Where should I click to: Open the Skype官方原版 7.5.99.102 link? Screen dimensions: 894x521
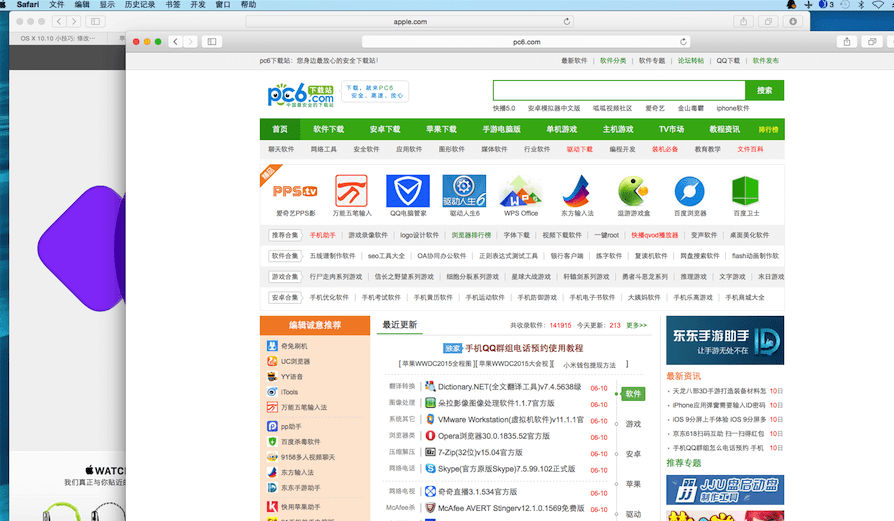506,469
